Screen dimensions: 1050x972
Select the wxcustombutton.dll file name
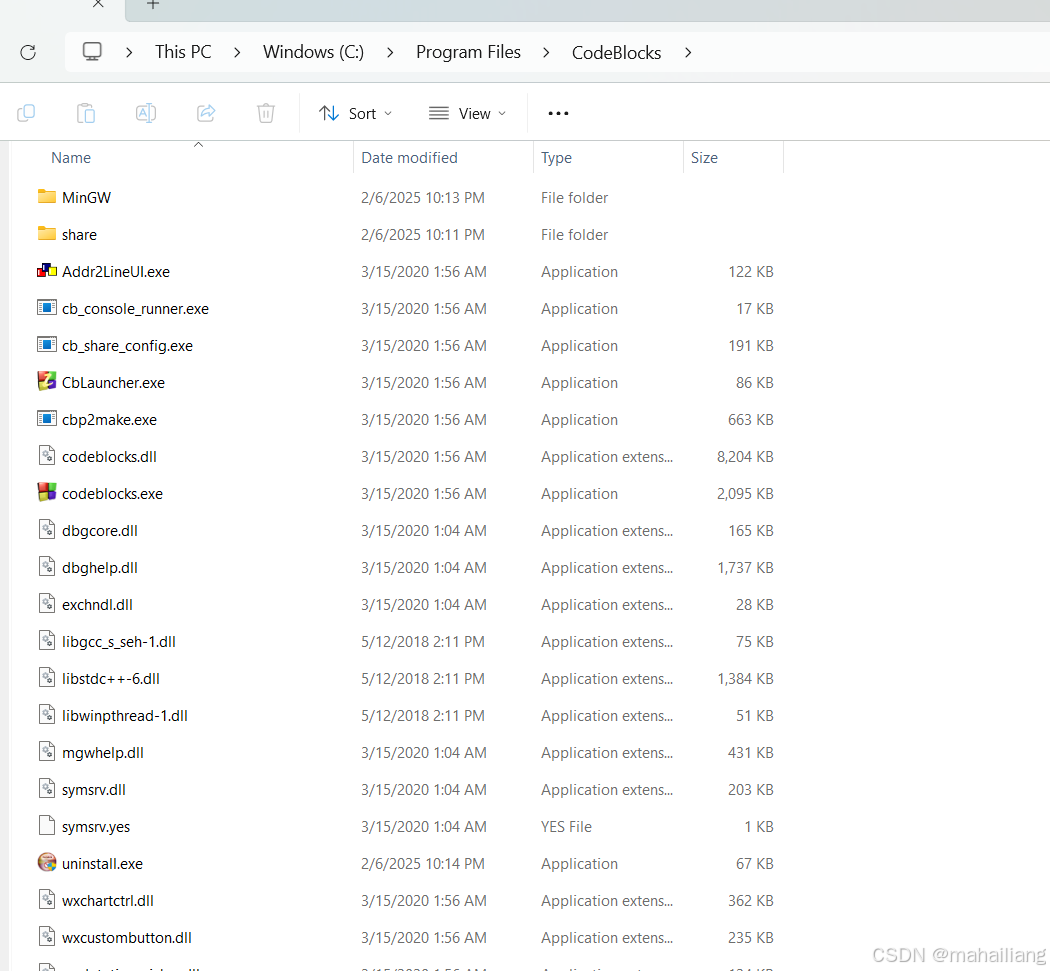coord(127,938)
